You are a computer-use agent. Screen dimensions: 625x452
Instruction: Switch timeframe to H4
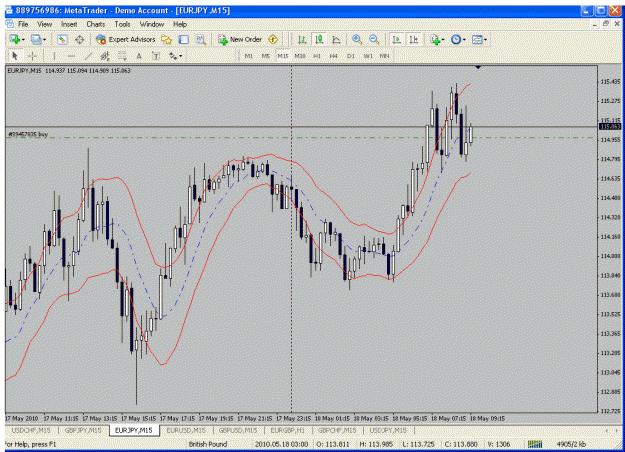[x=334, y=56]
